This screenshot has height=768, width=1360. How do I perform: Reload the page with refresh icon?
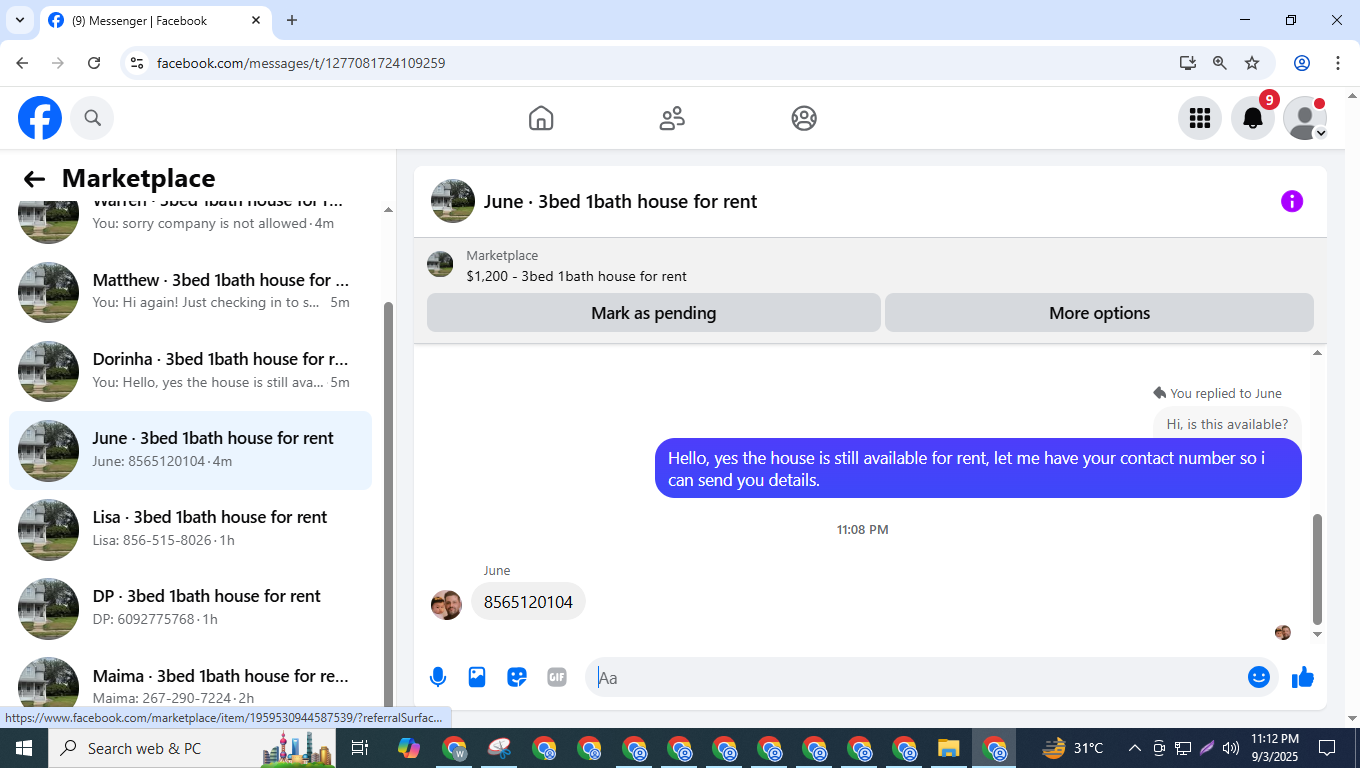[94, 63]
